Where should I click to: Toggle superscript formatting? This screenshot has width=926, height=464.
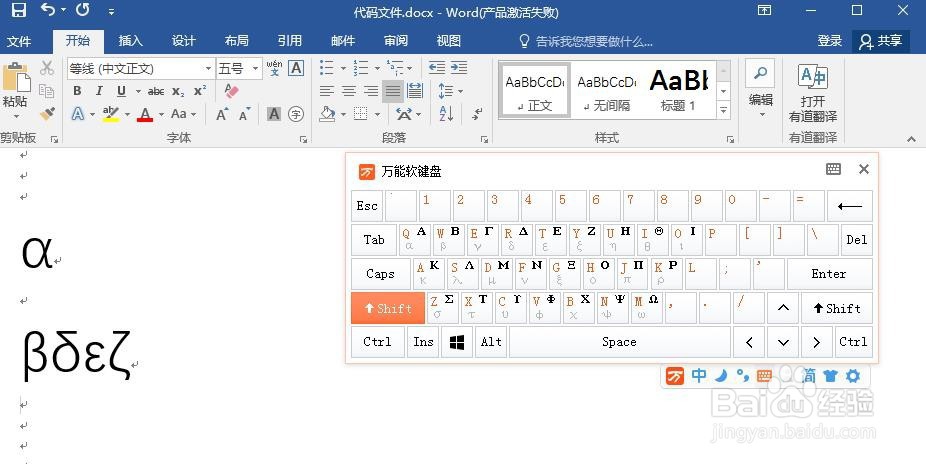(200, 91)
